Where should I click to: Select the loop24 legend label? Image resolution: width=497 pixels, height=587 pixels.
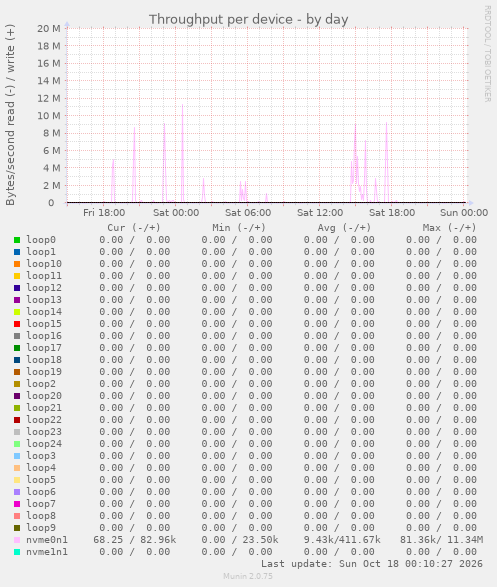pos(44,444)
